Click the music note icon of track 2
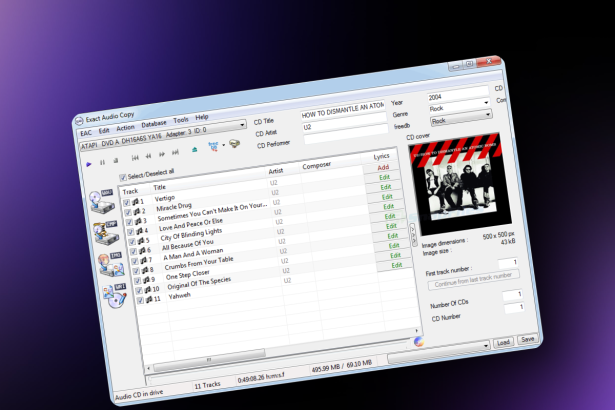 click(137, 211)
